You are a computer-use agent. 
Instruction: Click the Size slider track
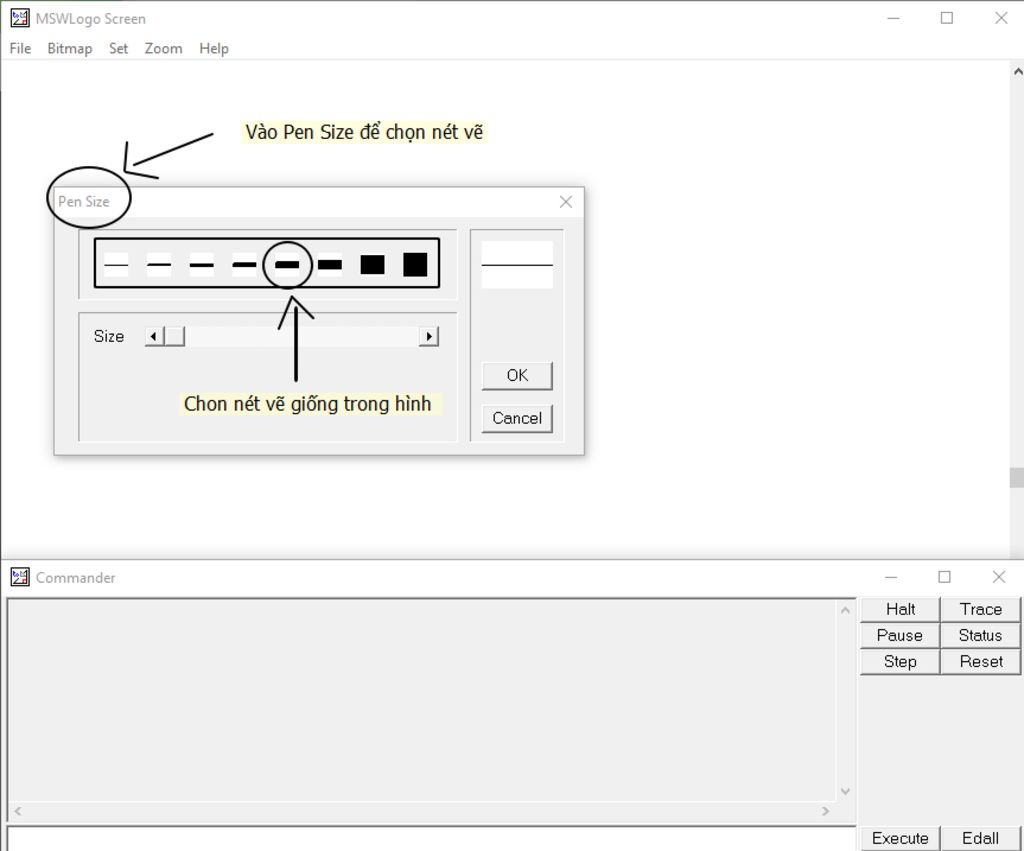coord(302,336)
